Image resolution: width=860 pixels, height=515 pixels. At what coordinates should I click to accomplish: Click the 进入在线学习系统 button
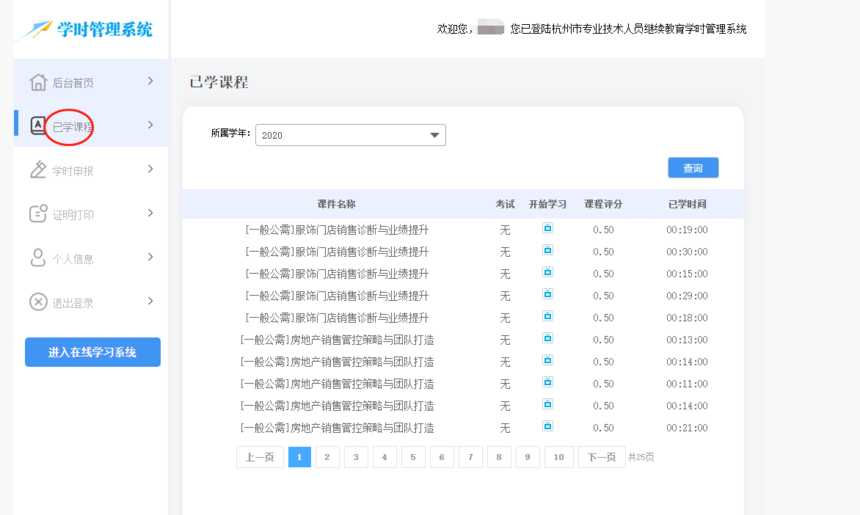pyautogui.click(x=93, y=352)
